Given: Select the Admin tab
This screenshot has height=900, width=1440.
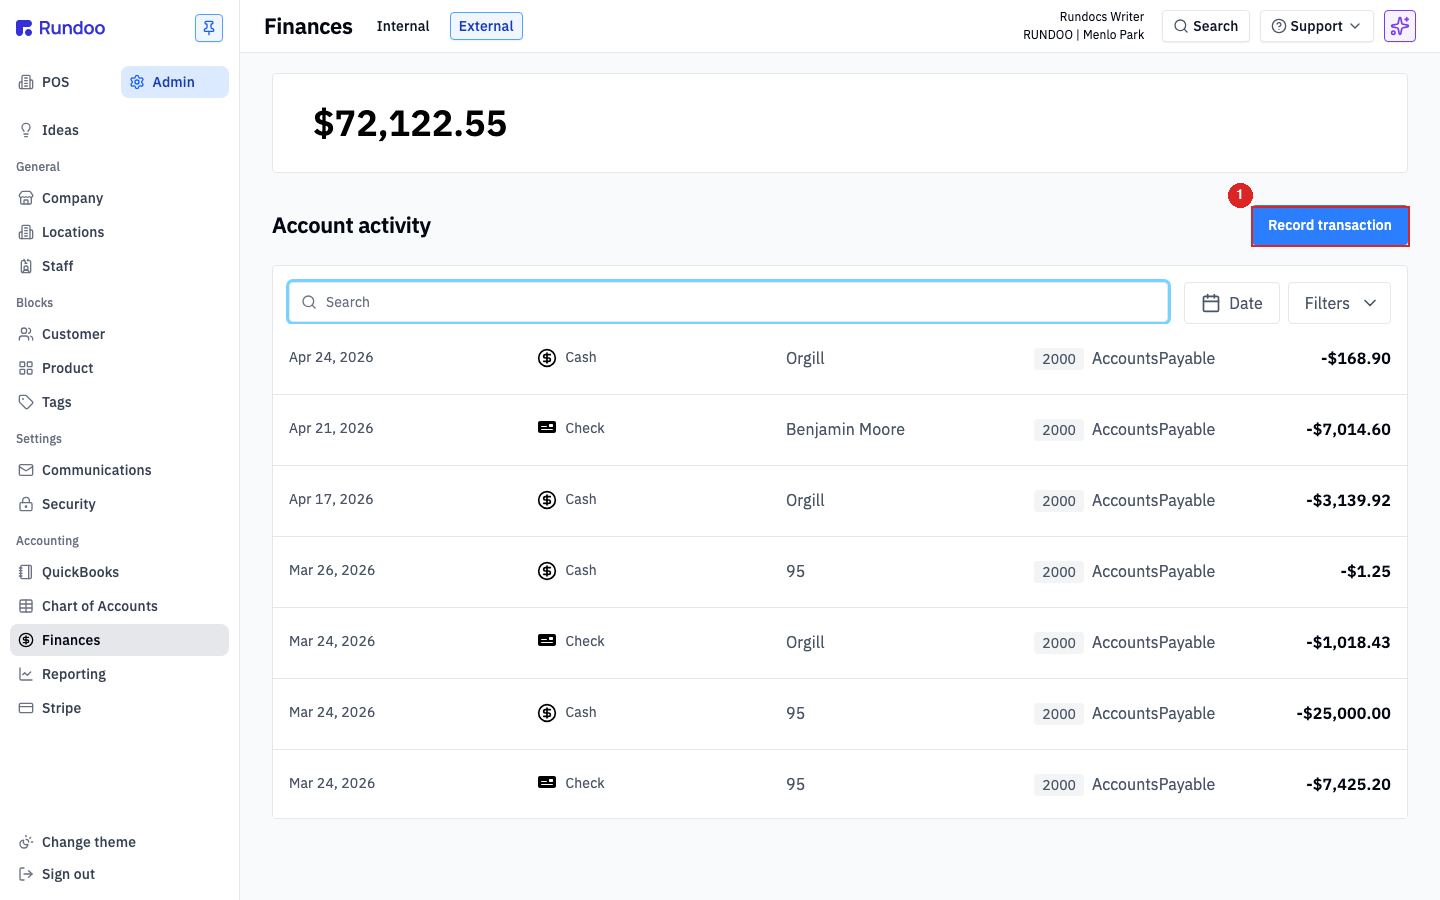Looking at the screenshot, I should pos(175,82).
